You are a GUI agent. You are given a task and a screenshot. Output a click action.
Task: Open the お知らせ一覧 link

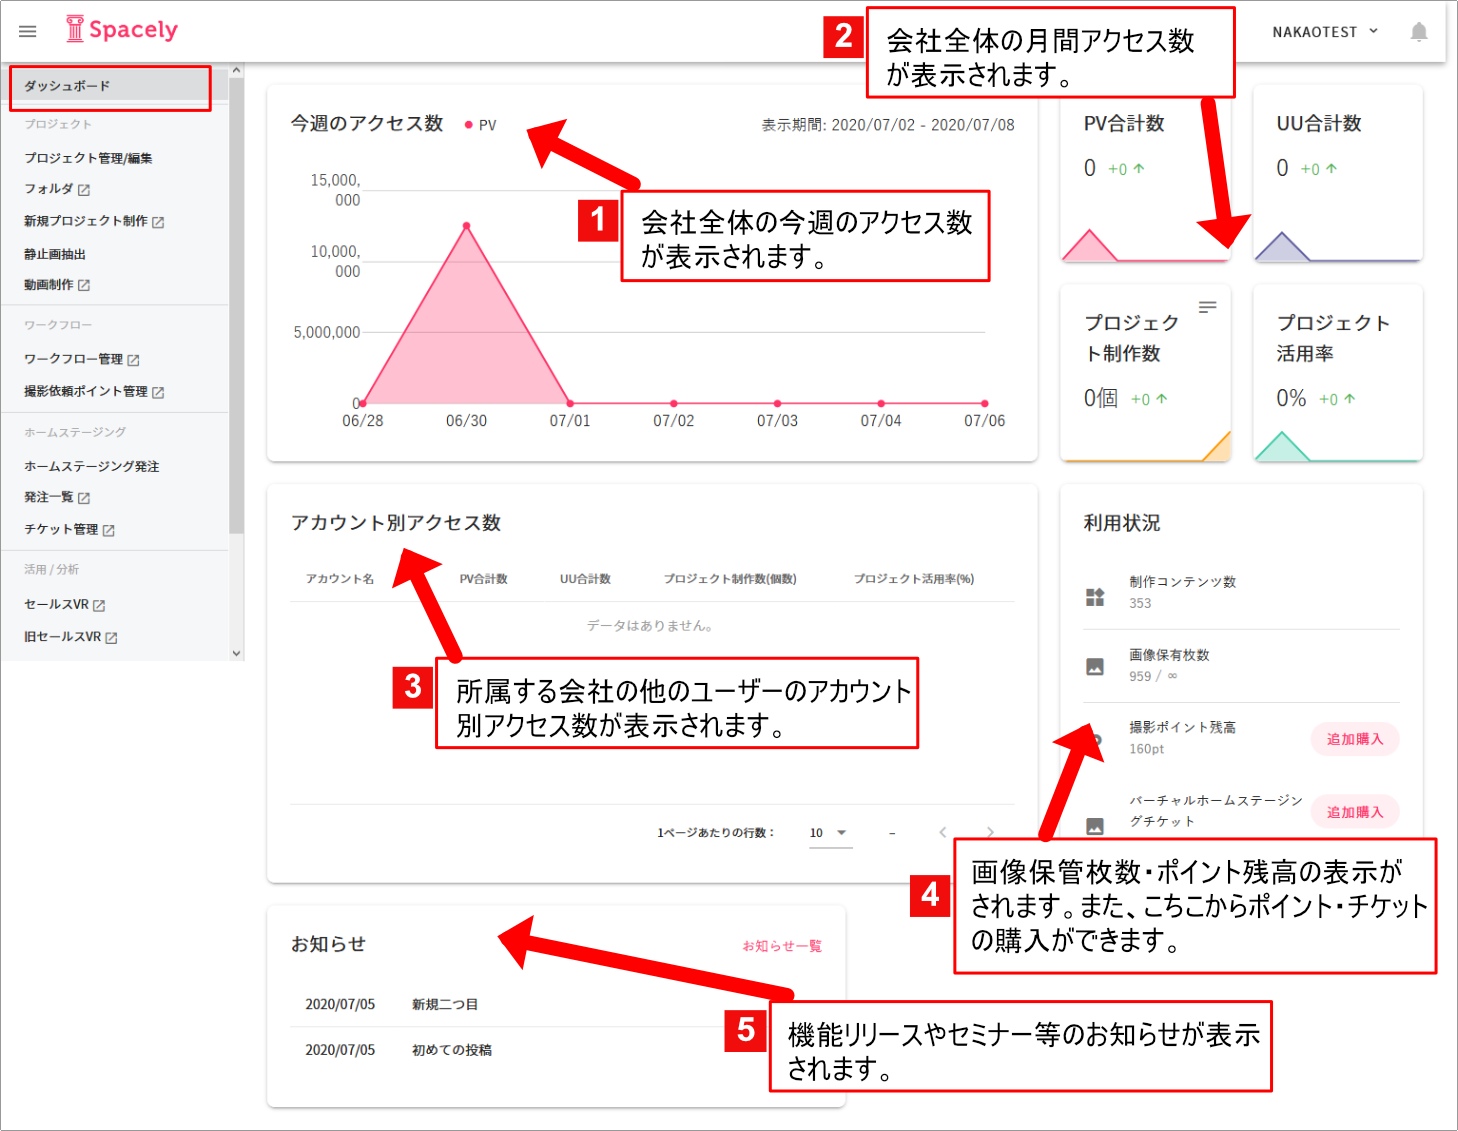click(x=782, y=946)
